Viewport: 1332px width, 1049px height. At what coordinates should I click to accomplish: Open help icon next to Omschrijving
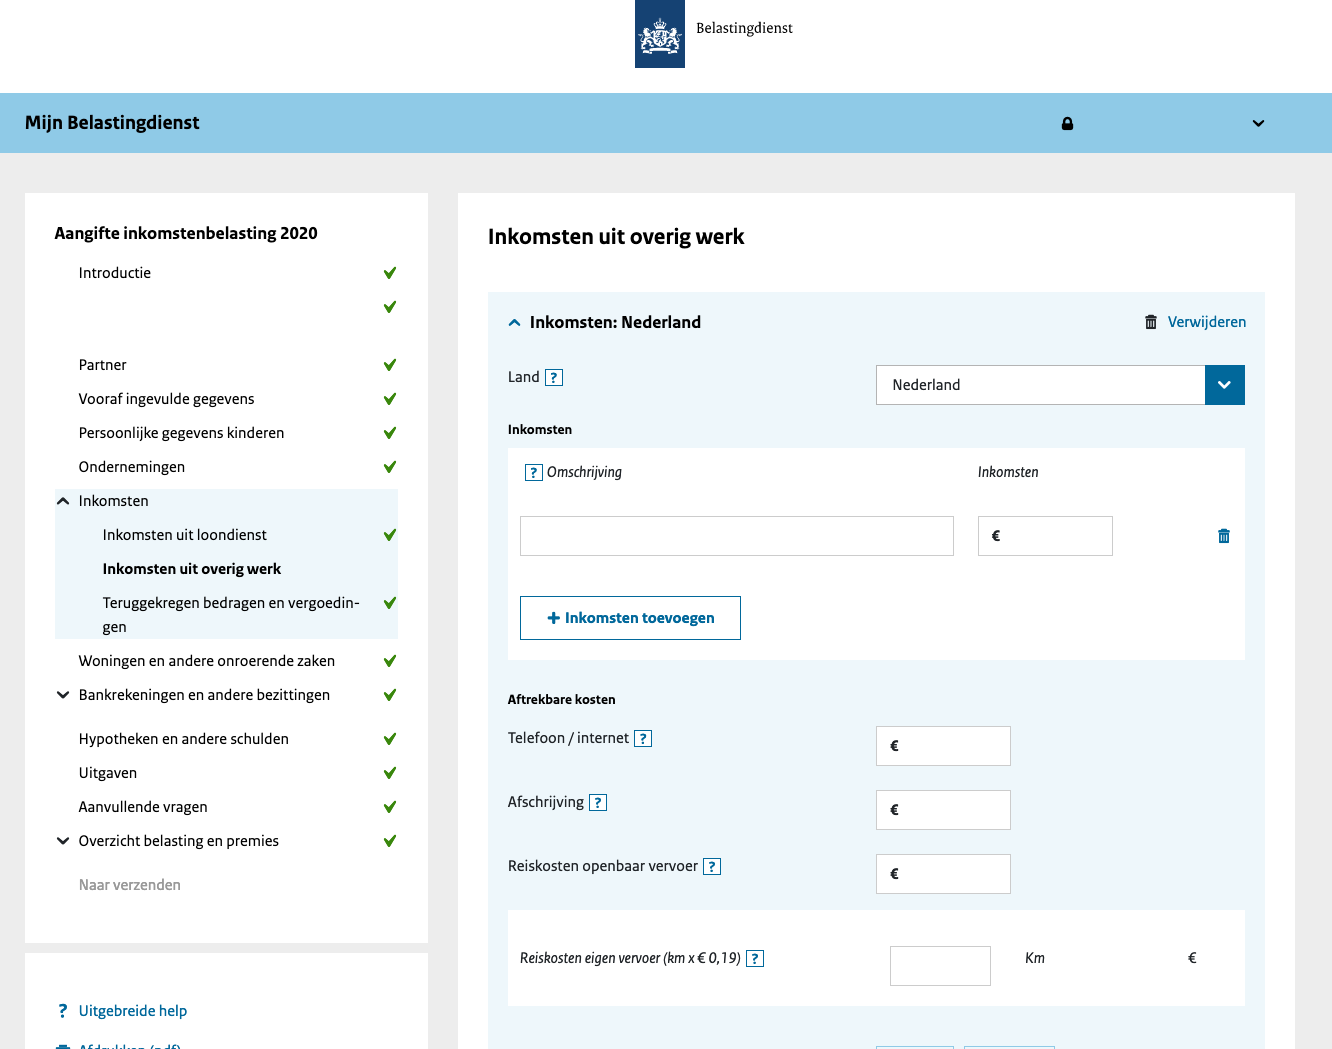point(534,473)
